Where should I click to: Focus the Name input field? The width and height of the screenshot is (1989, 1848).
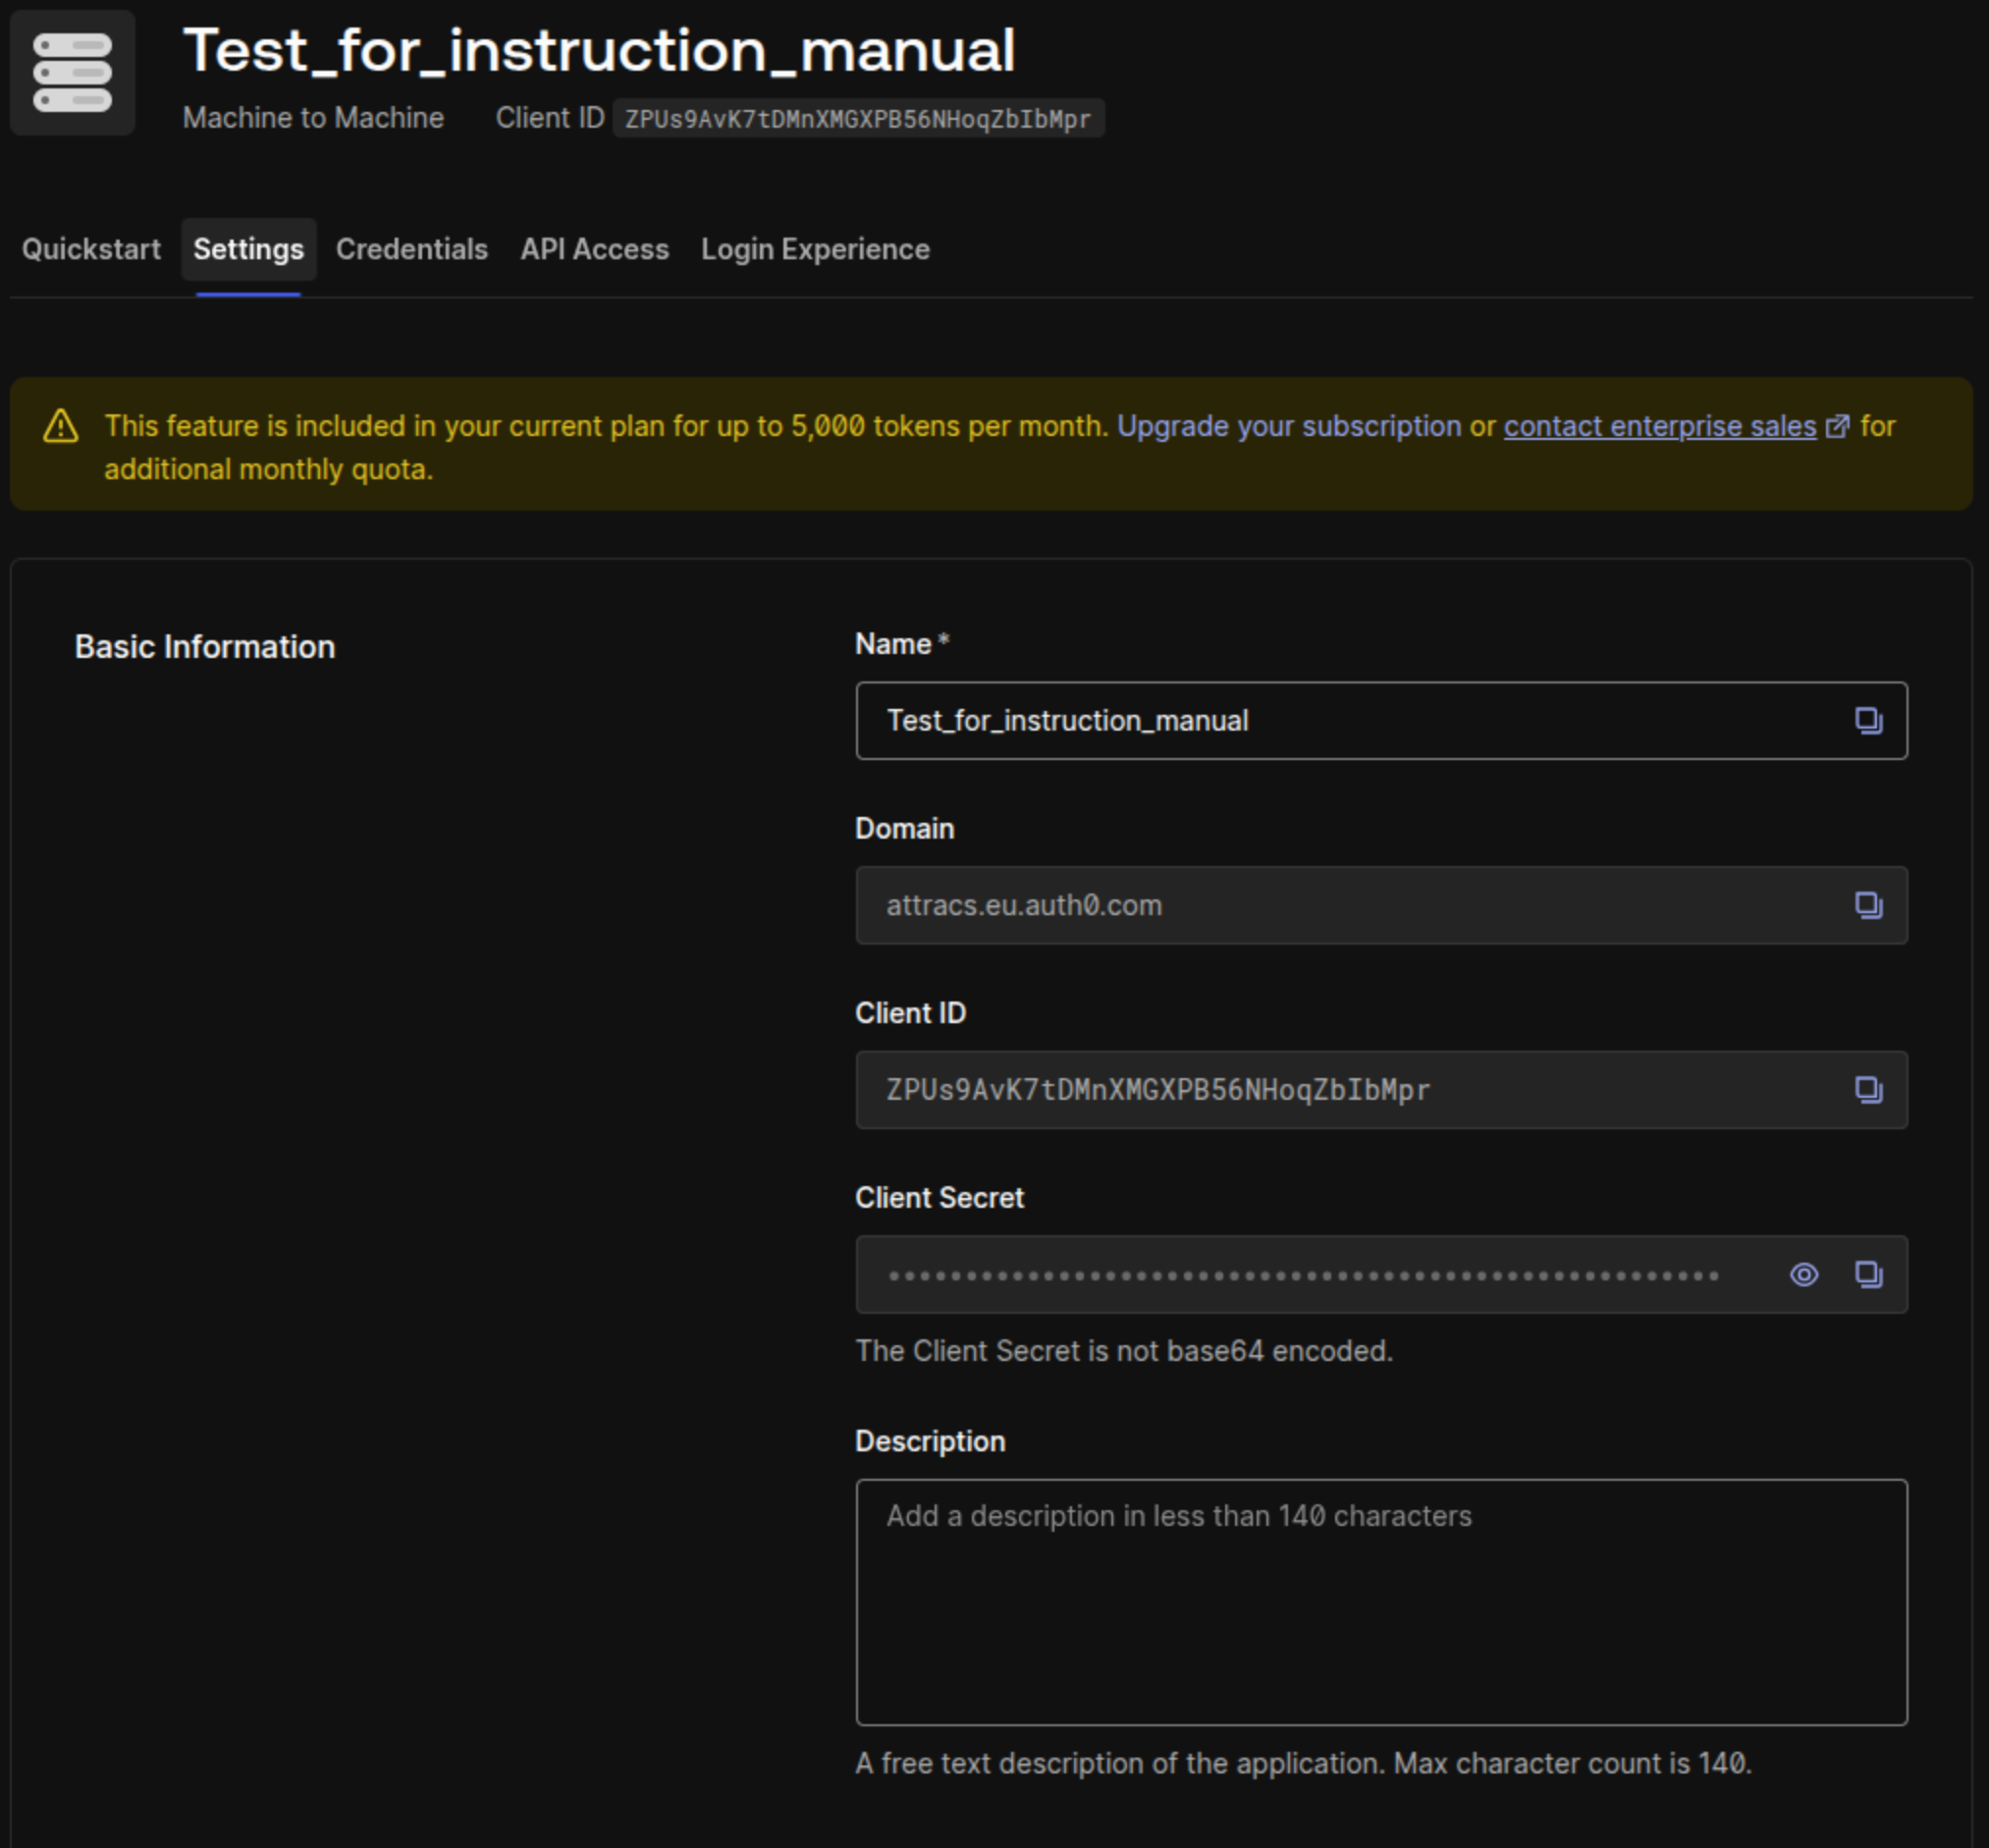[1382, 721]
